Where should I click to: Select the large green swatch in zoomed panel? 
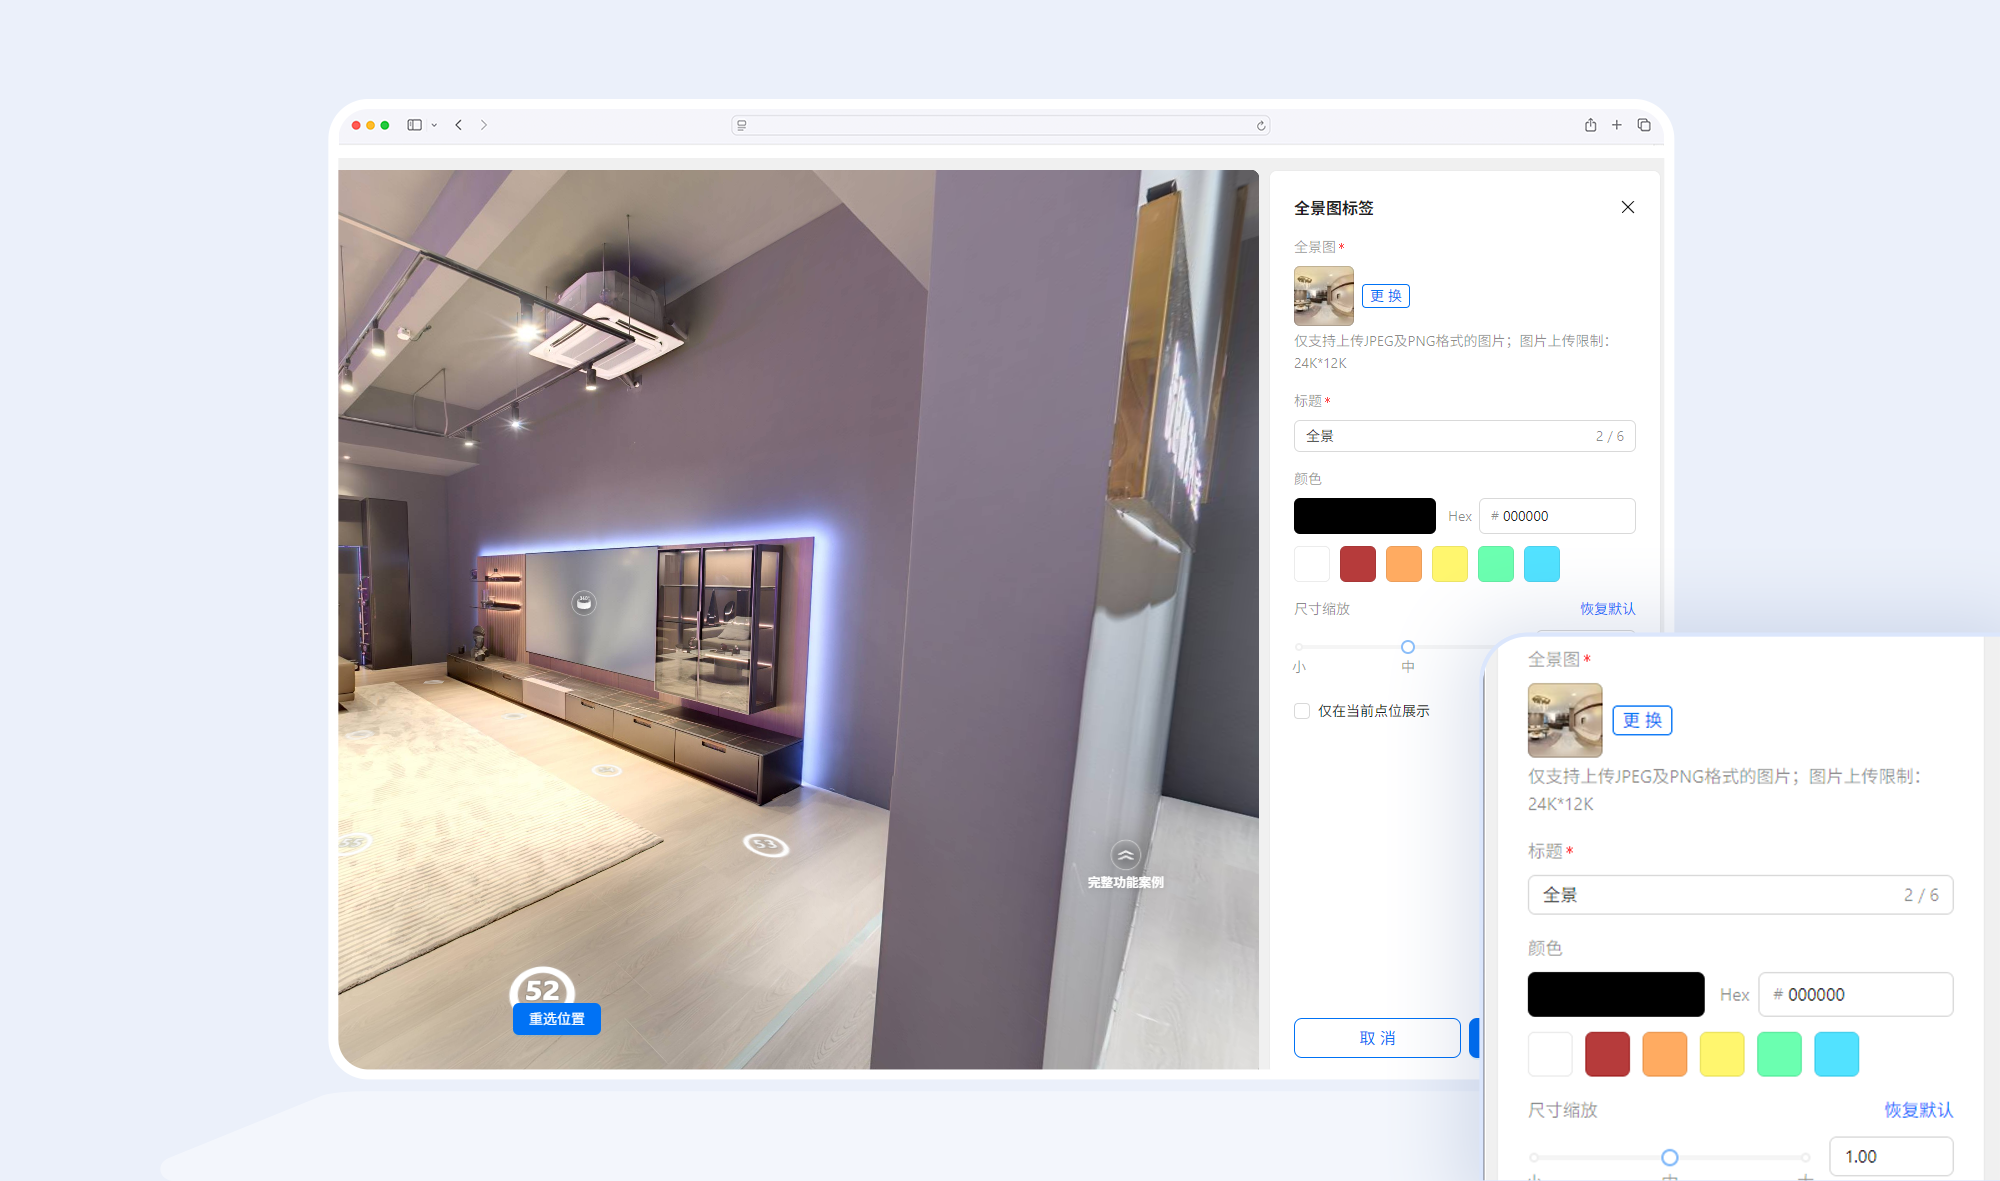[x=1779, y=1054]
